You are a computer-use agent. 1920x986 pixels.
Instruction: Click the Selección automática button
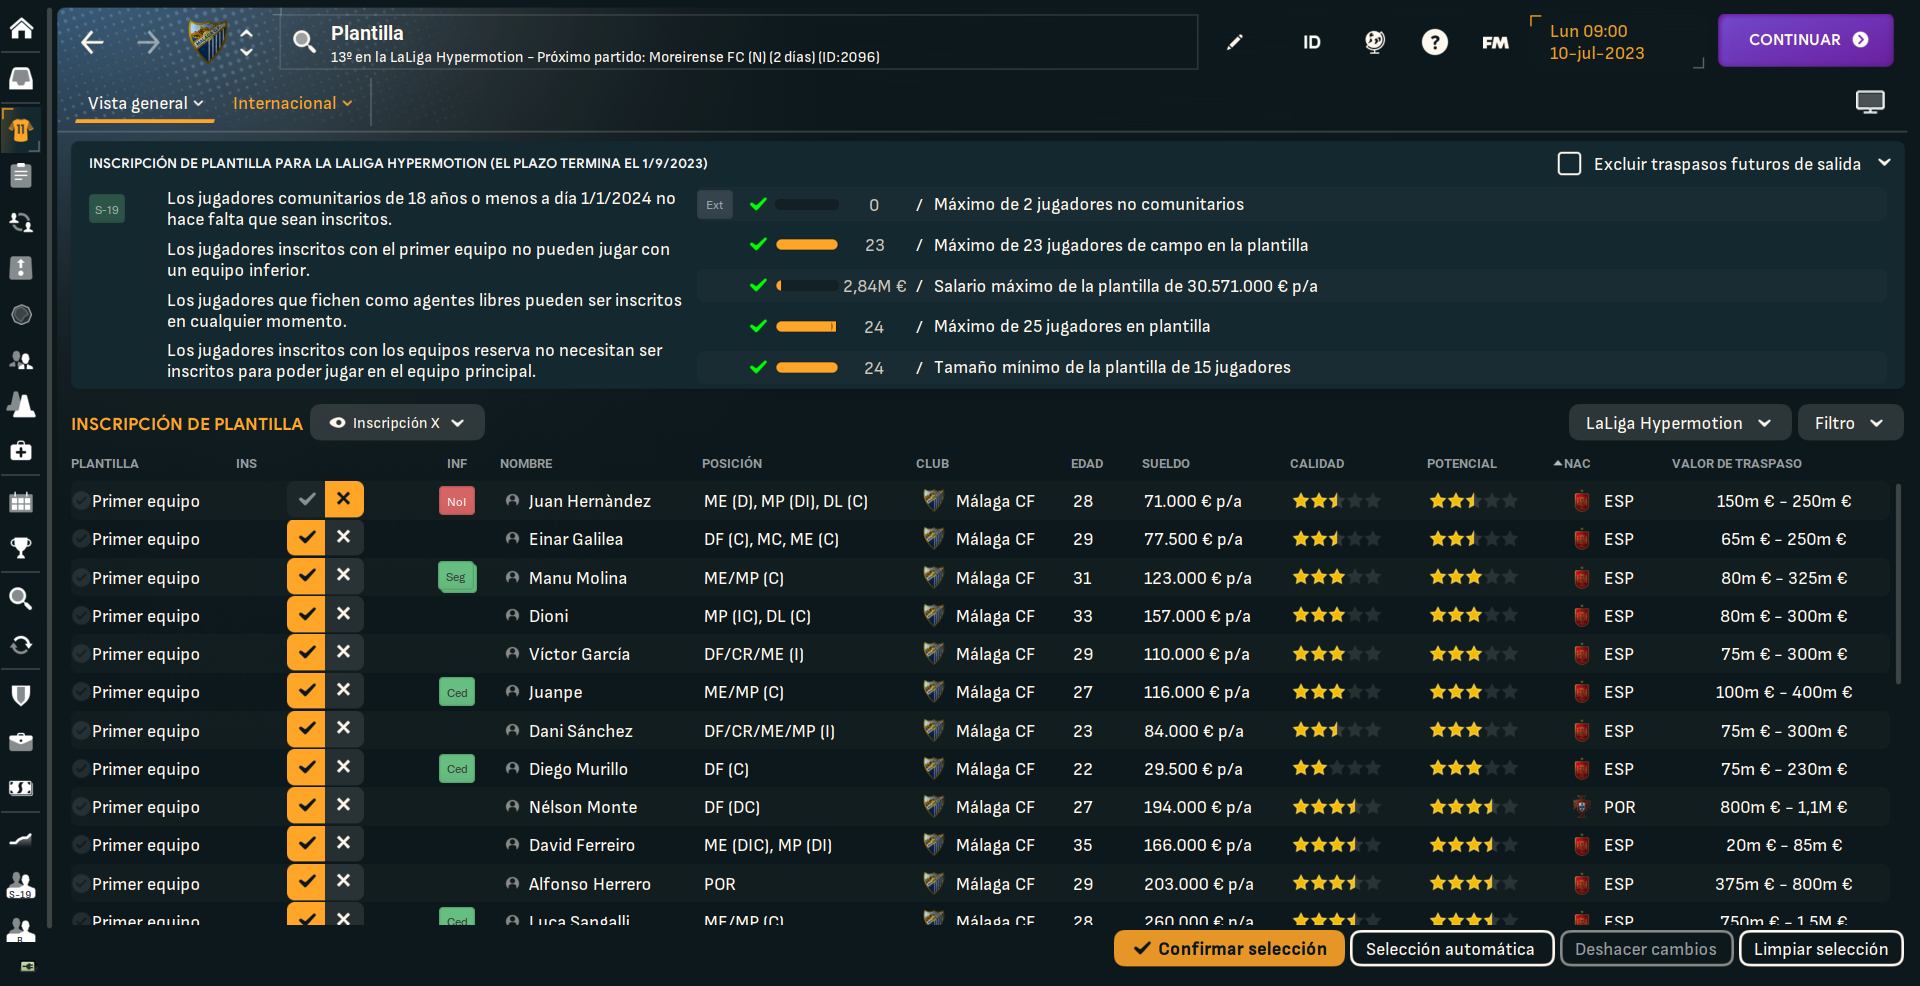(1451, 949)
